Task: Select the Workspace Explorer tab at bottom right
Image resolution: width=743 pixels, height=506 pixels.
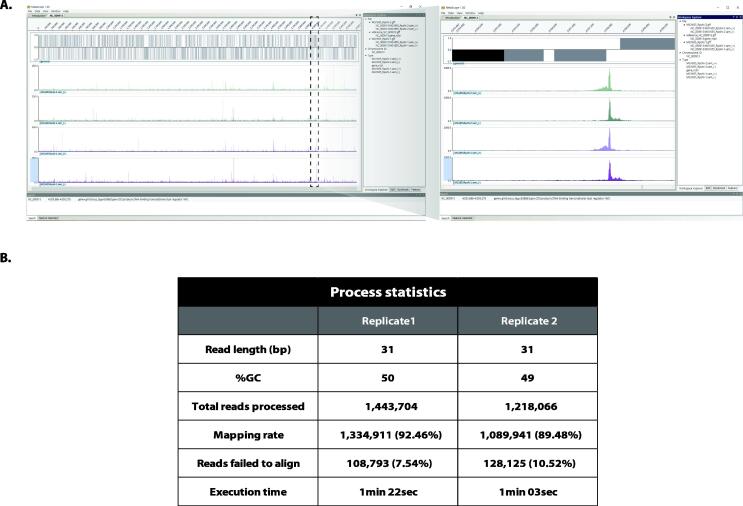Action: pos(690,187)
